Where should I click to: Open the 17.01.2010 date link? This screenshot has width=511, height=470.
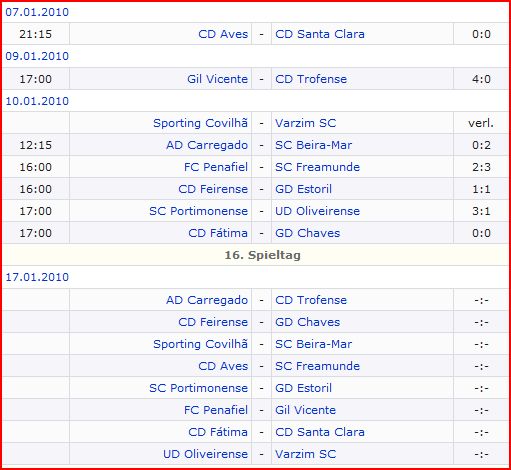click(37, 277)
